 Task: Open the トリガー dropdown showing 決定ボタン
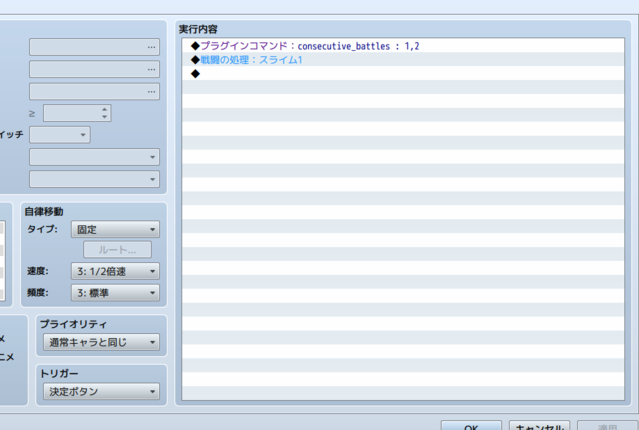point(101,391)
